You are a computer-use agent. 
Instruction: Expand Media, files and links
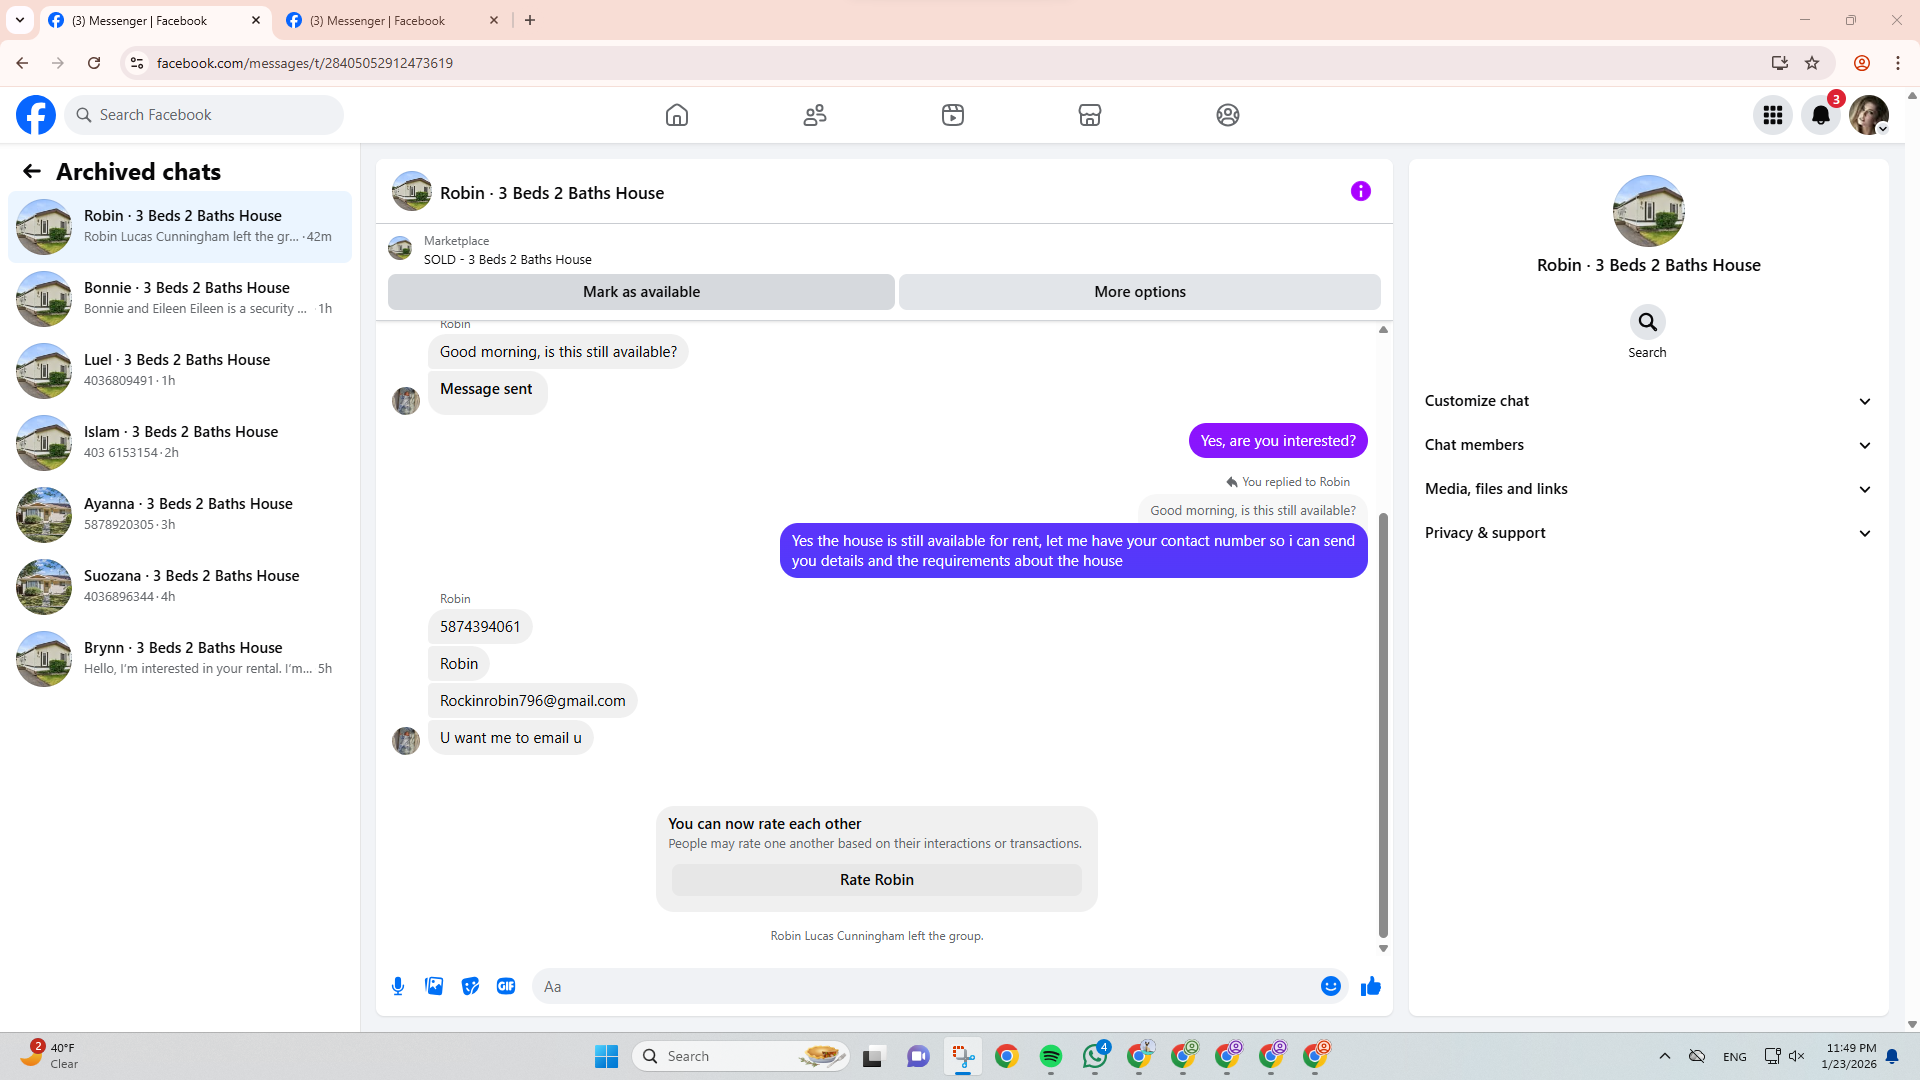[1647, 489]
